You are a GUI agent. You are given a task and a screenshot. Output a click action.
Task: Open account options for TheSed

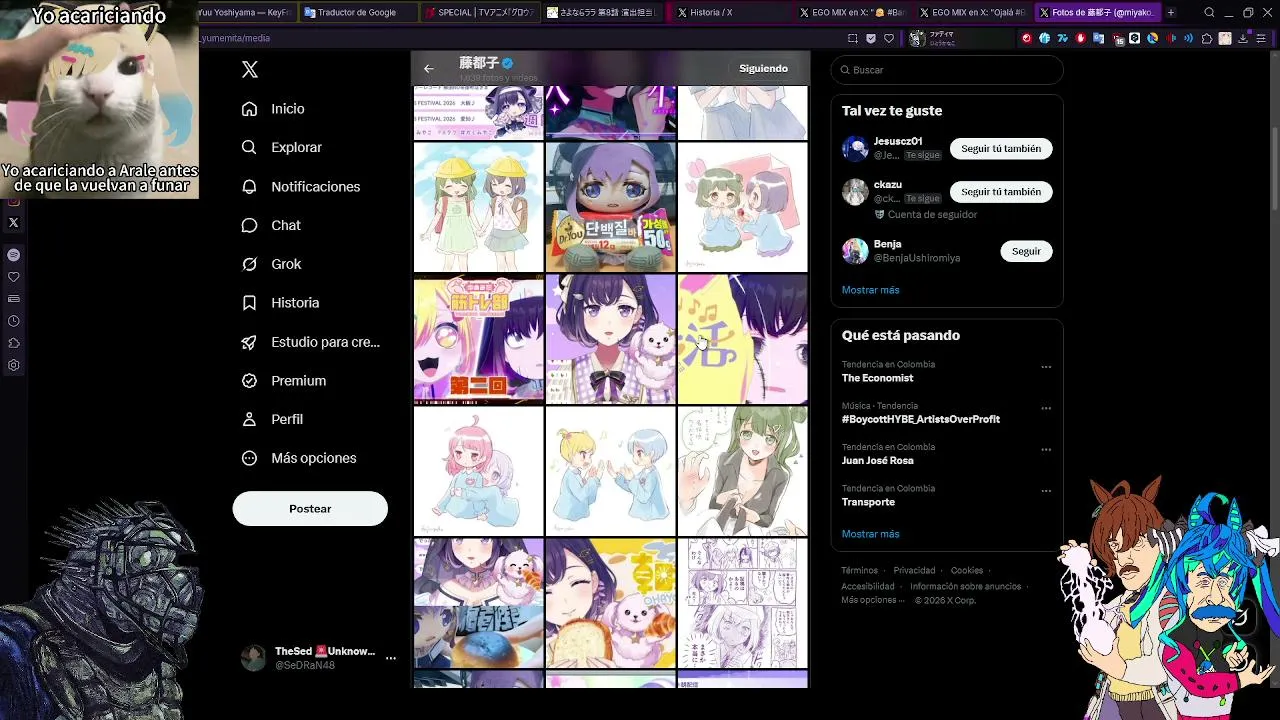(x=391, y=658)
